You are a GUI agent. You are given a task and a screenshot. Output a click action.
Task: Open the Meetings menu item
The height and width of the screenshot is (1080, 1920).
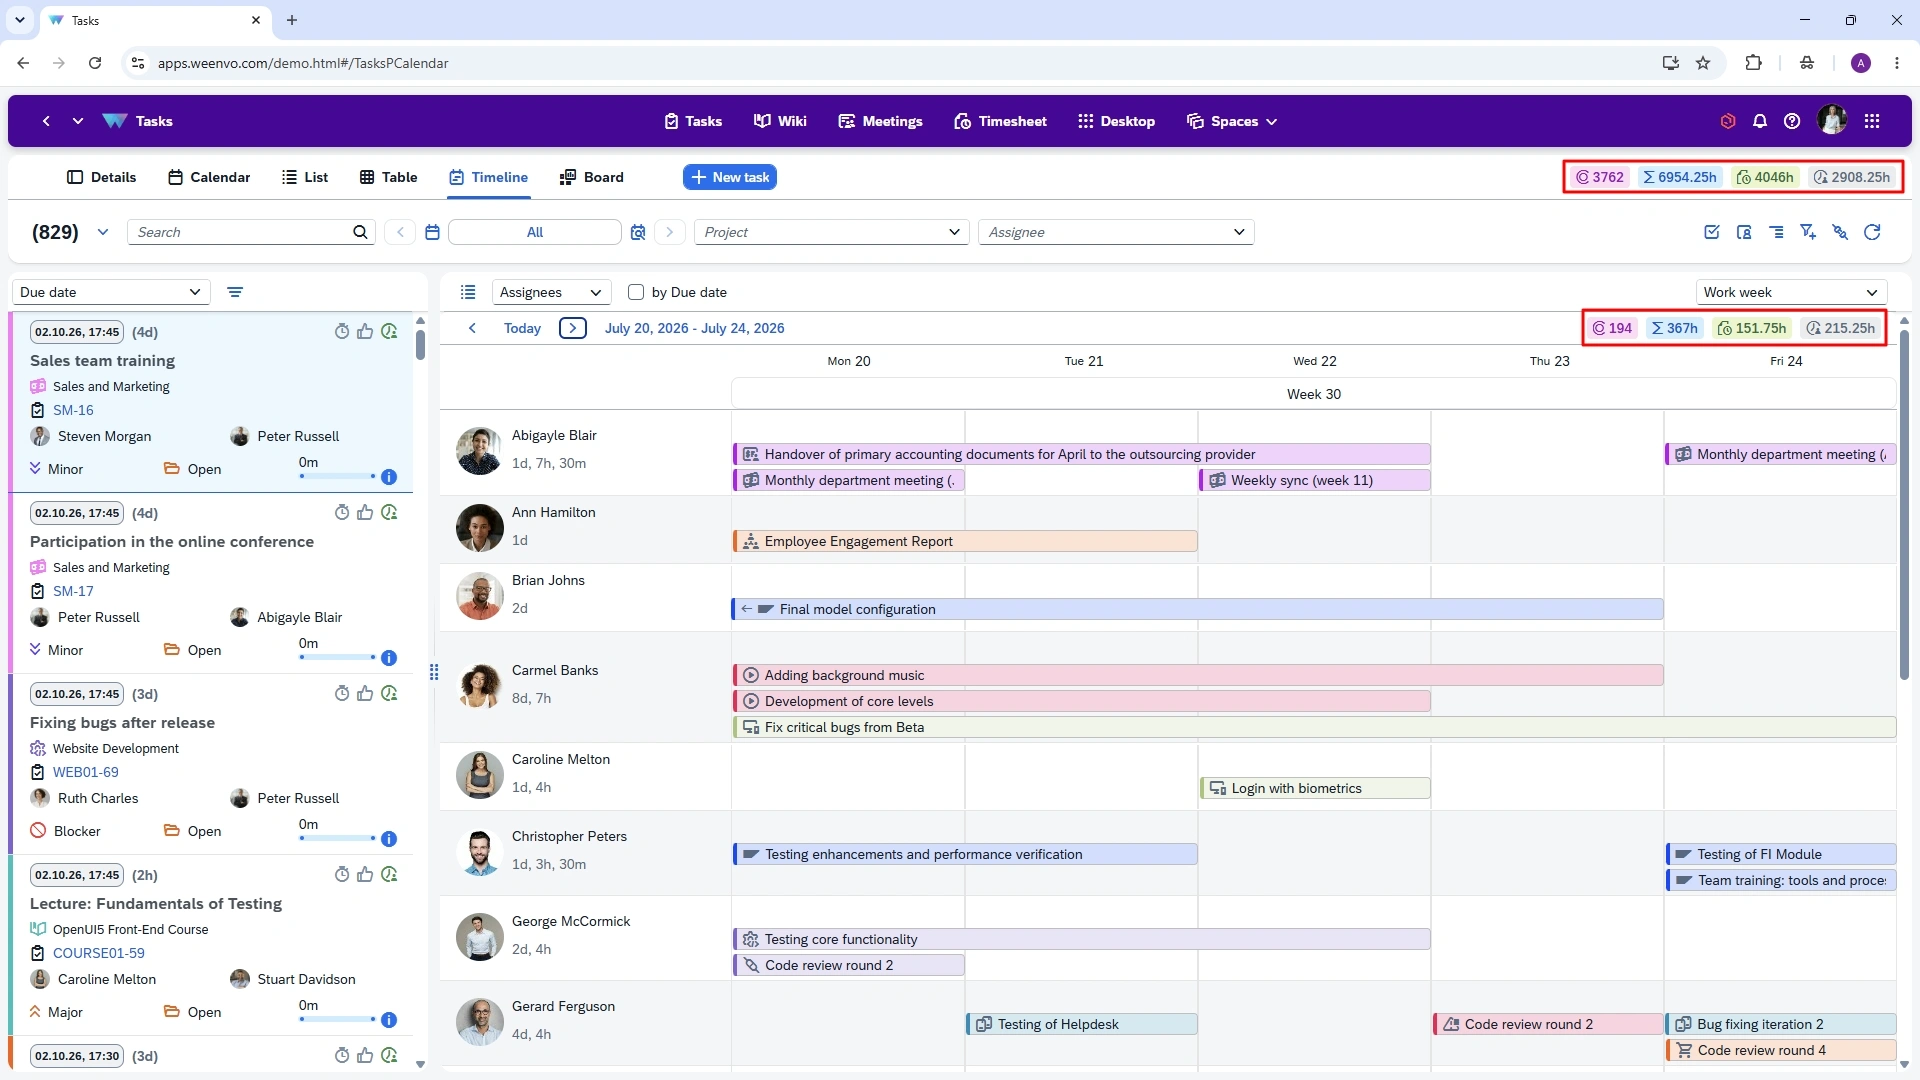[x=880, y=121]
